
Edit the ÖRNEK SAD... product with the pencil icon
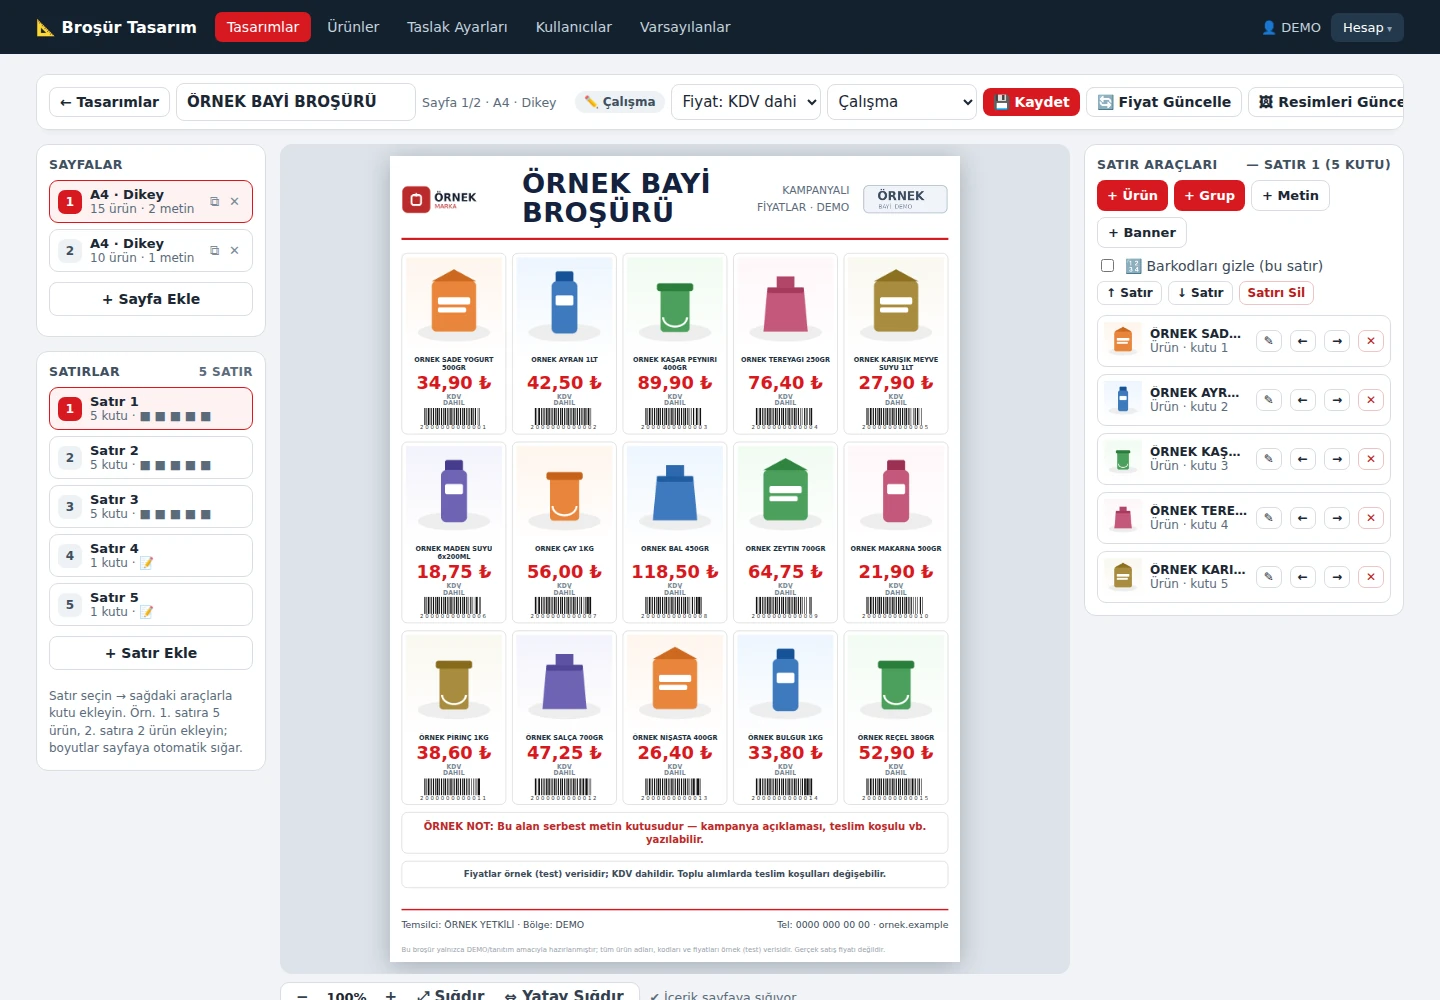click(x=1268, y=341)
